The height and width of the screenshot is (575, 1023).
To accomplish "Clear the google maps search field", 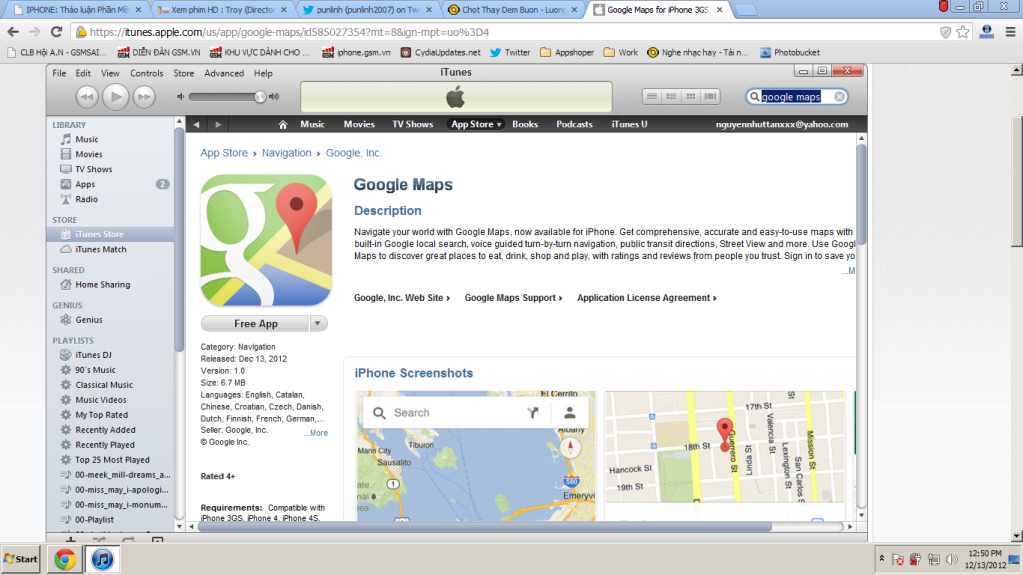I will (x=840, y=97).
